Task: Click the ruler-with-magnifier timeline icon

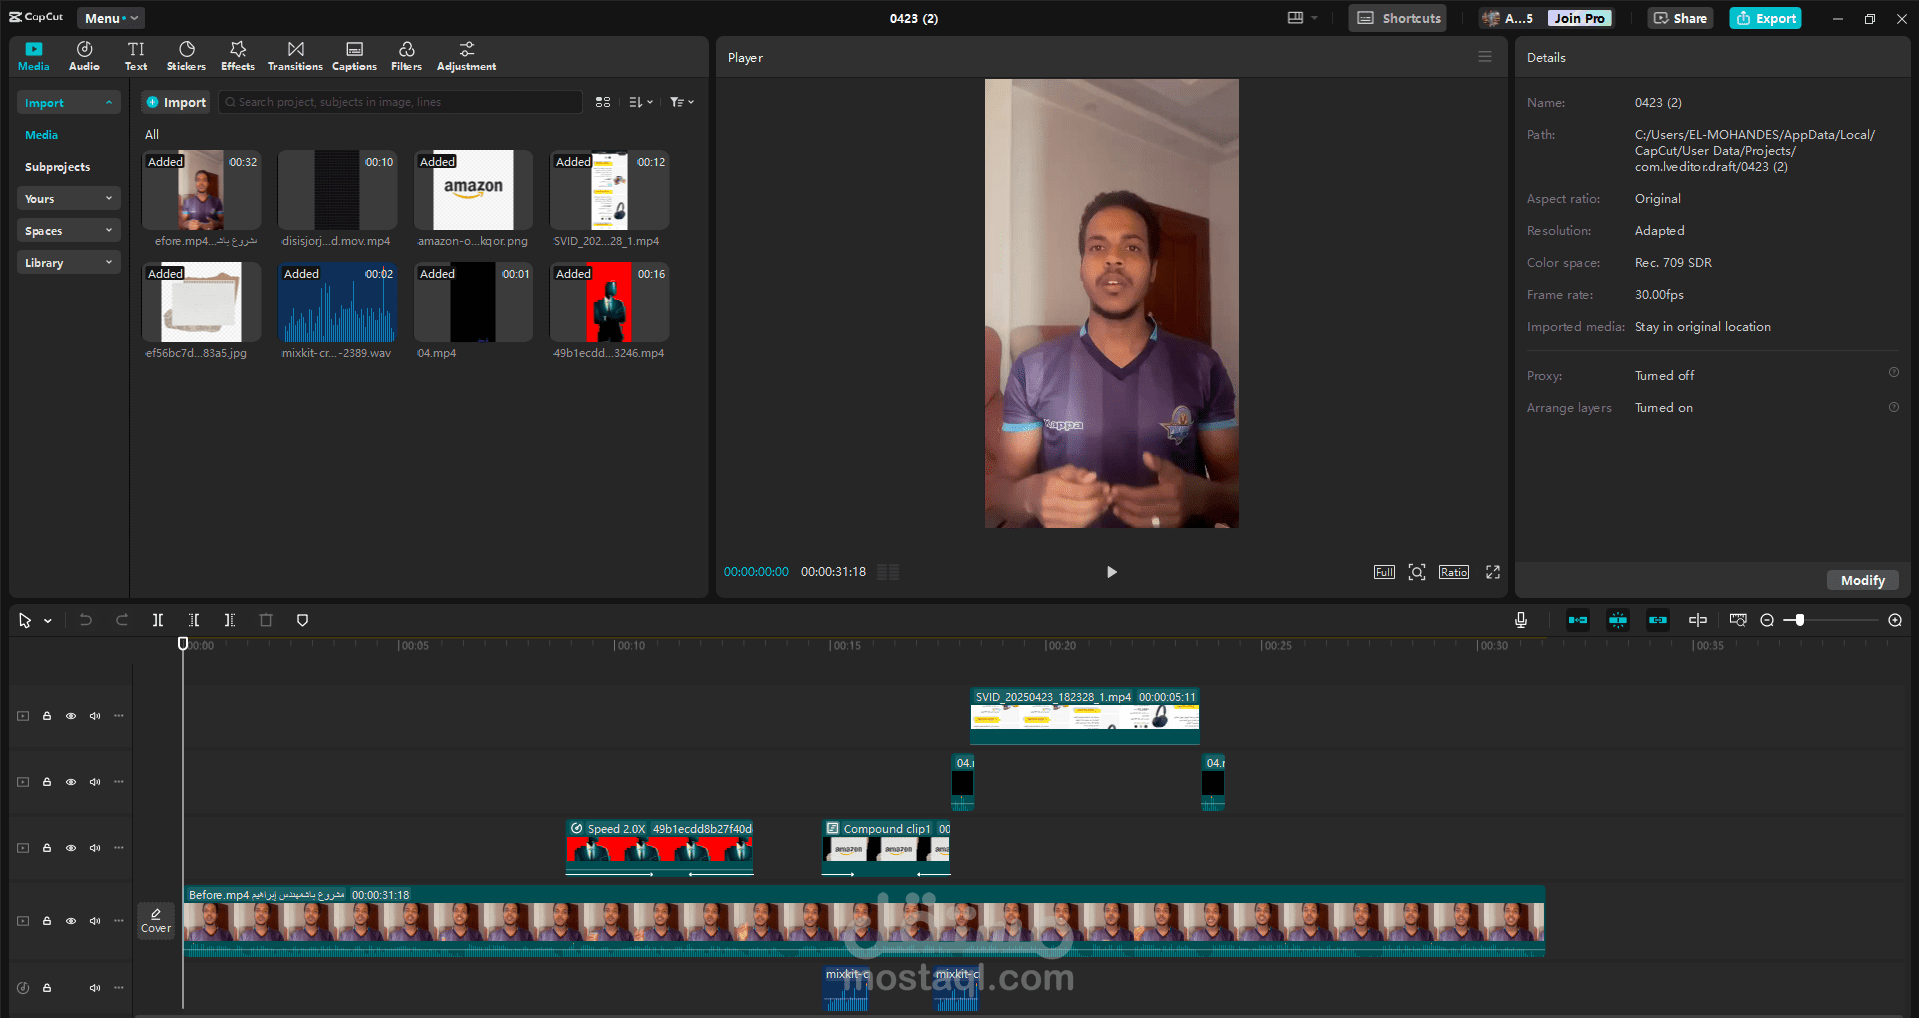Action: pyautogui.click(x=1738, y=620)
